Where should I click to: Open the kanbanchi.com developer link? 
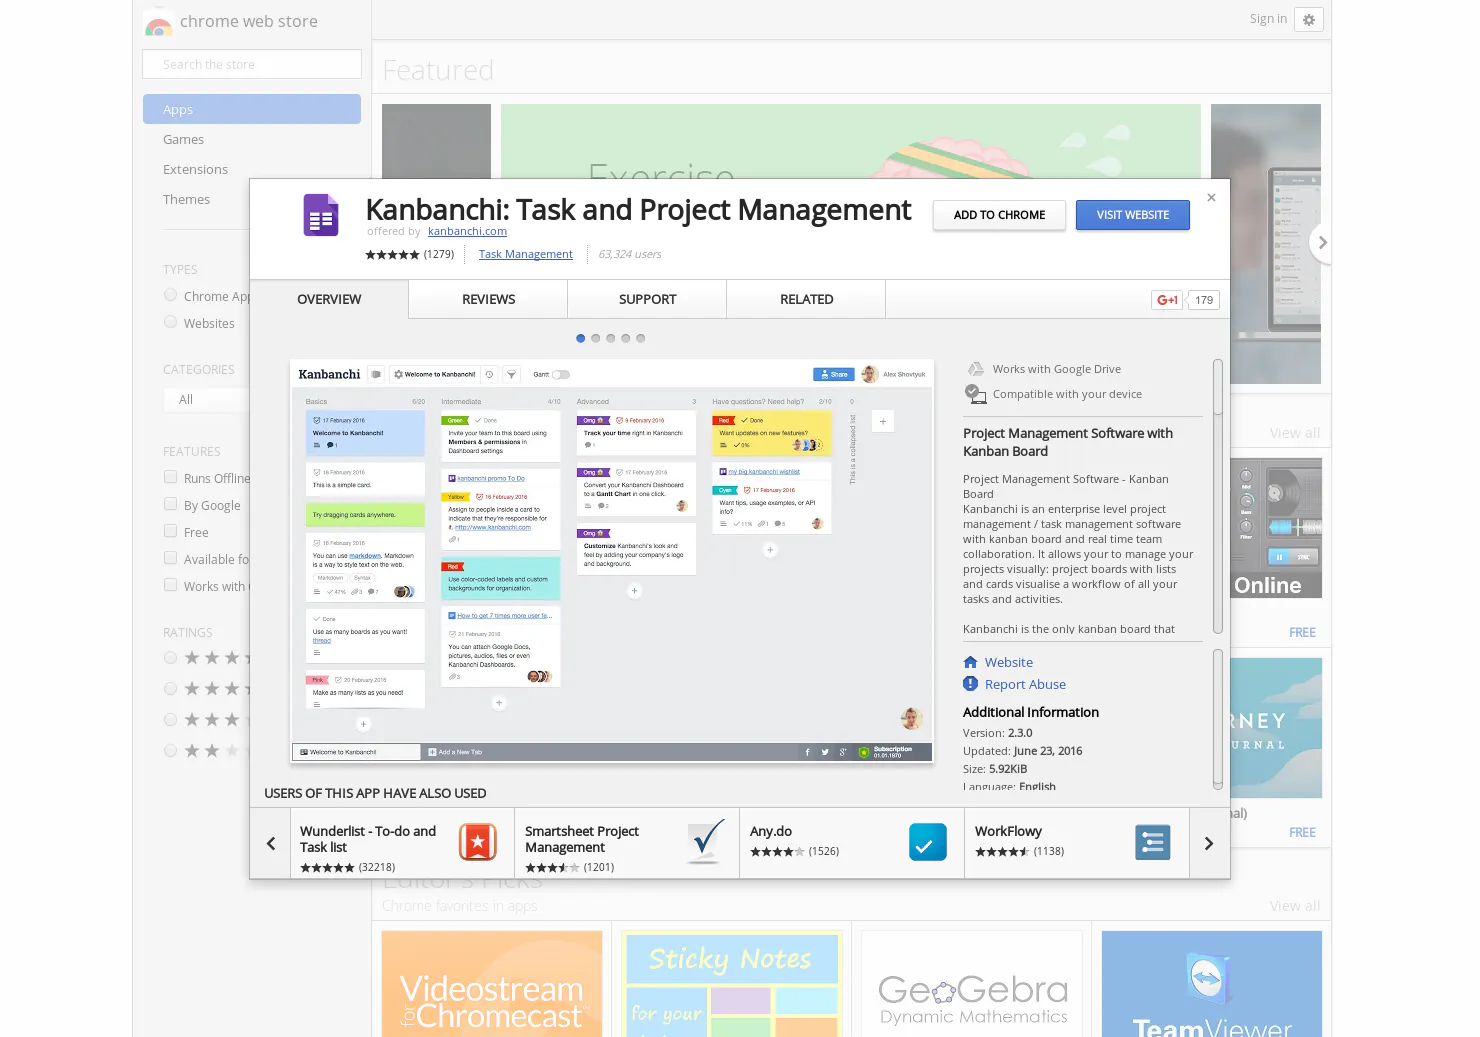[x=467, y=231]
